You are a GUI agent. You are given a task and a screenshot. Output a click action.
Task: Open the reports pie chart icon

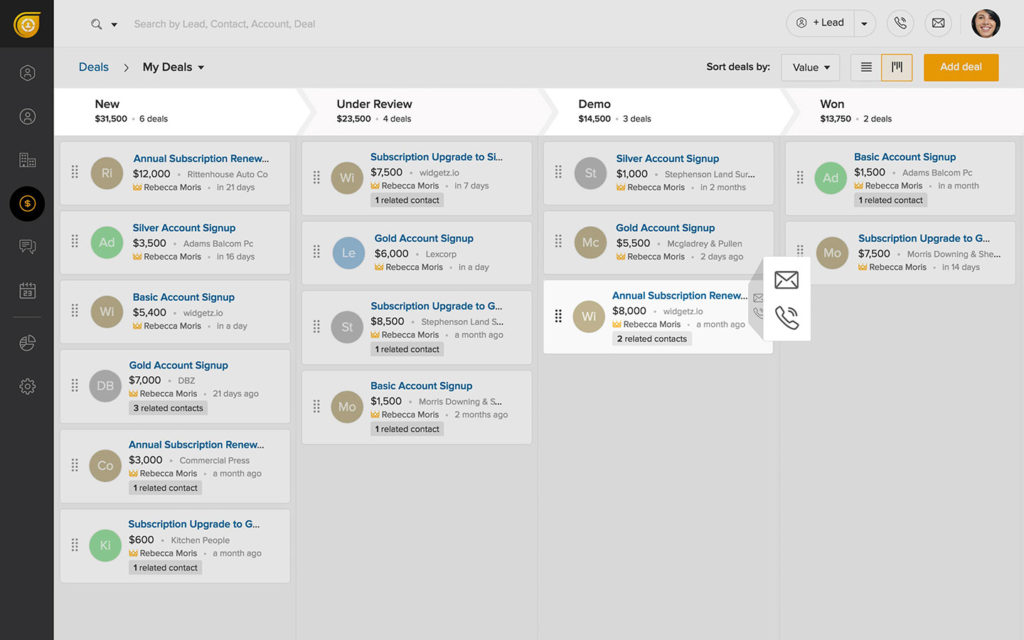point(27,343)
